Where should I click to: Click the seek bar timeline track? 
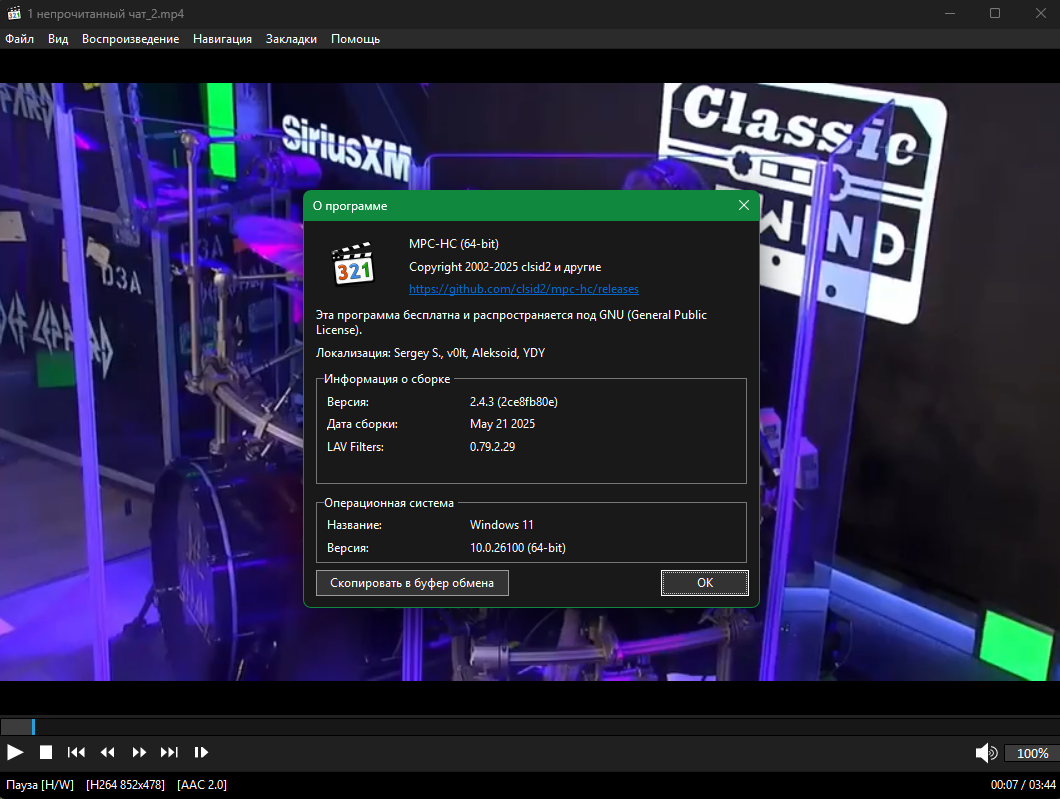point(530,727)
